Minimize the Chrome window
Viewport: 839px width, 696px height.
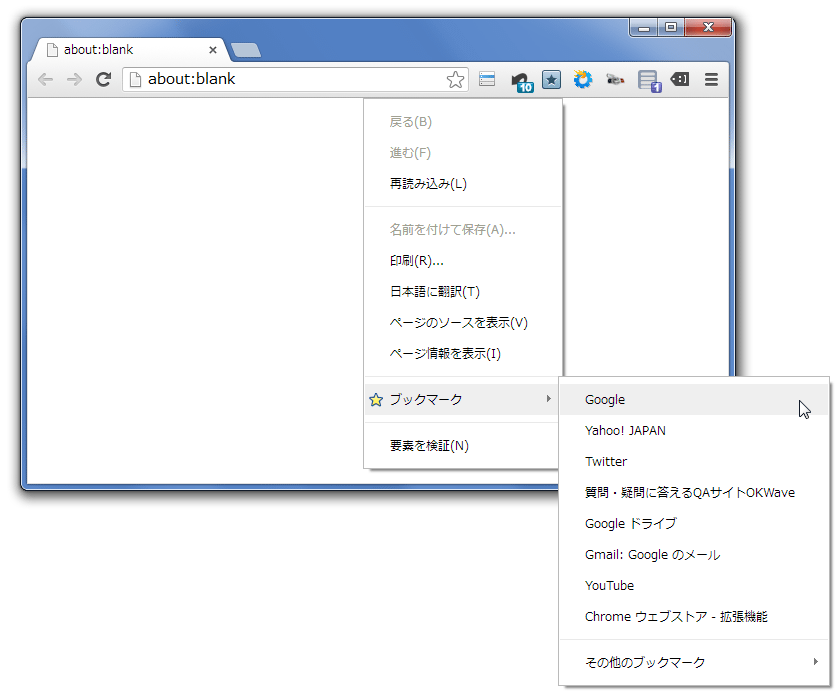tap(644, 27)
